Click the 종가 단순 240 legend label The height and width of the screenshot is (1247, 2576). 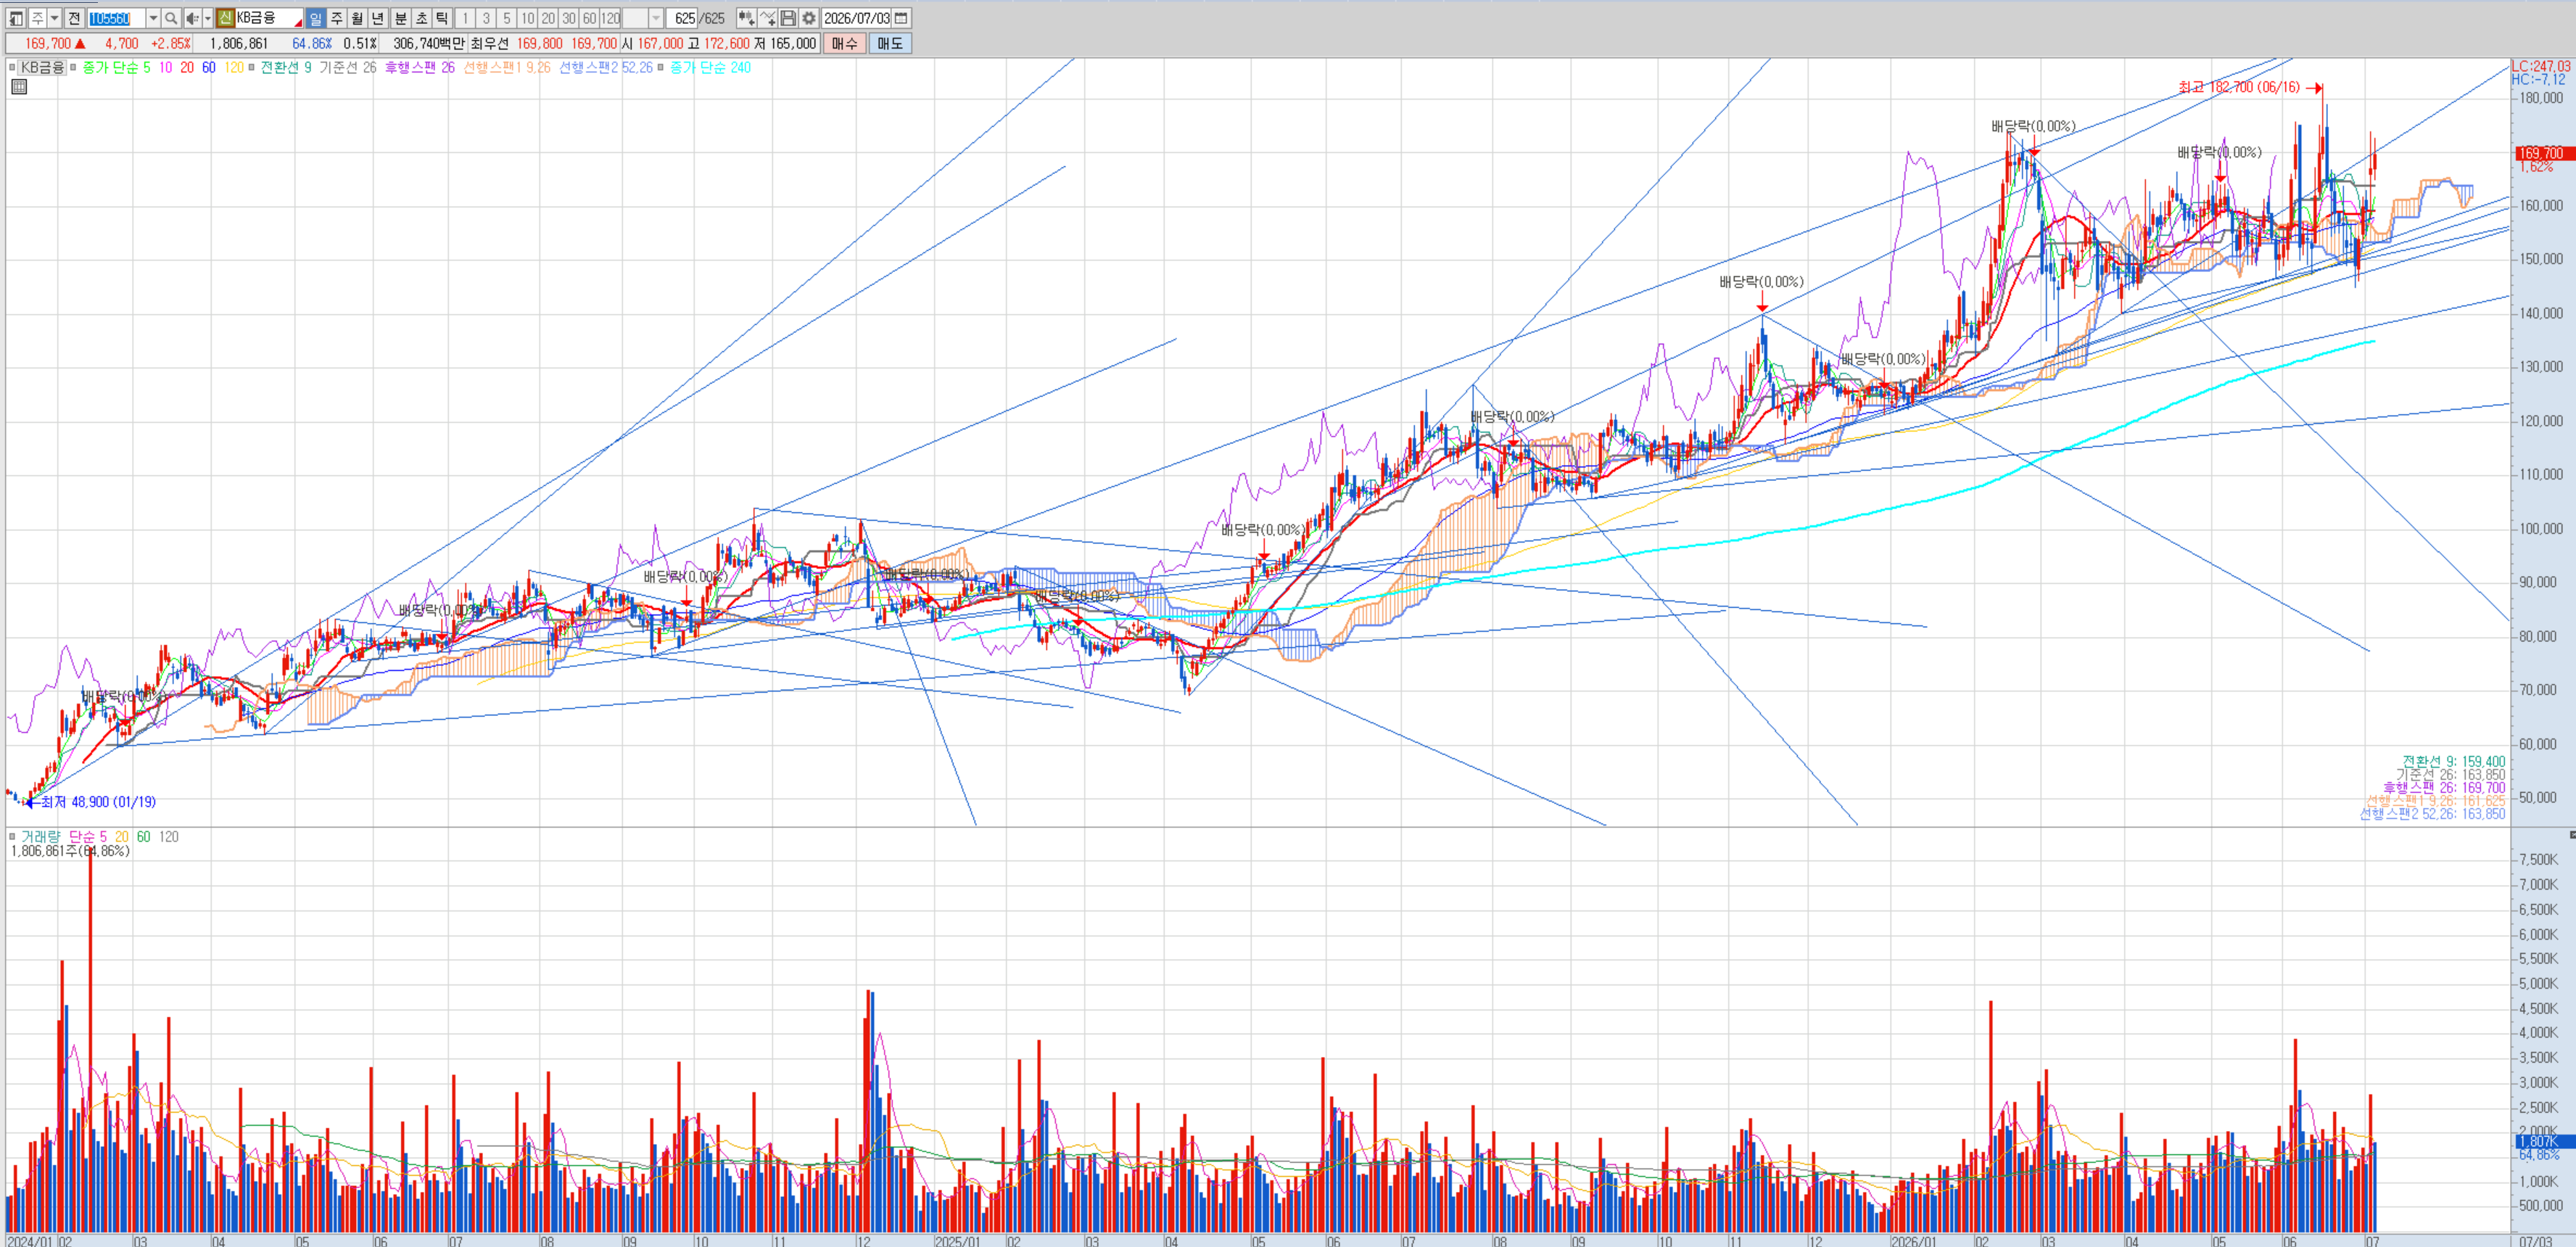pyautogui.click(x=710, y=67)
